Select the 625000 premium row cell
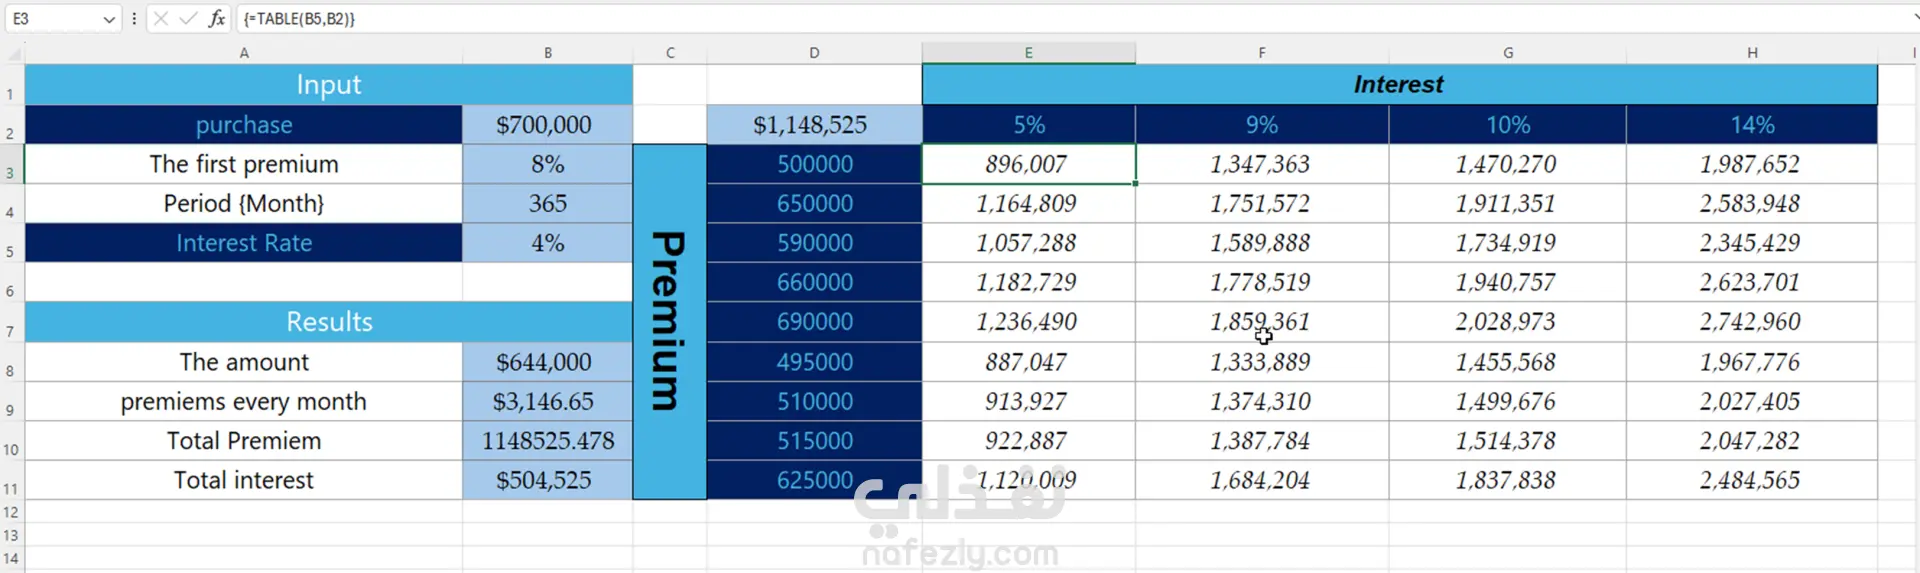 (814, 480)
